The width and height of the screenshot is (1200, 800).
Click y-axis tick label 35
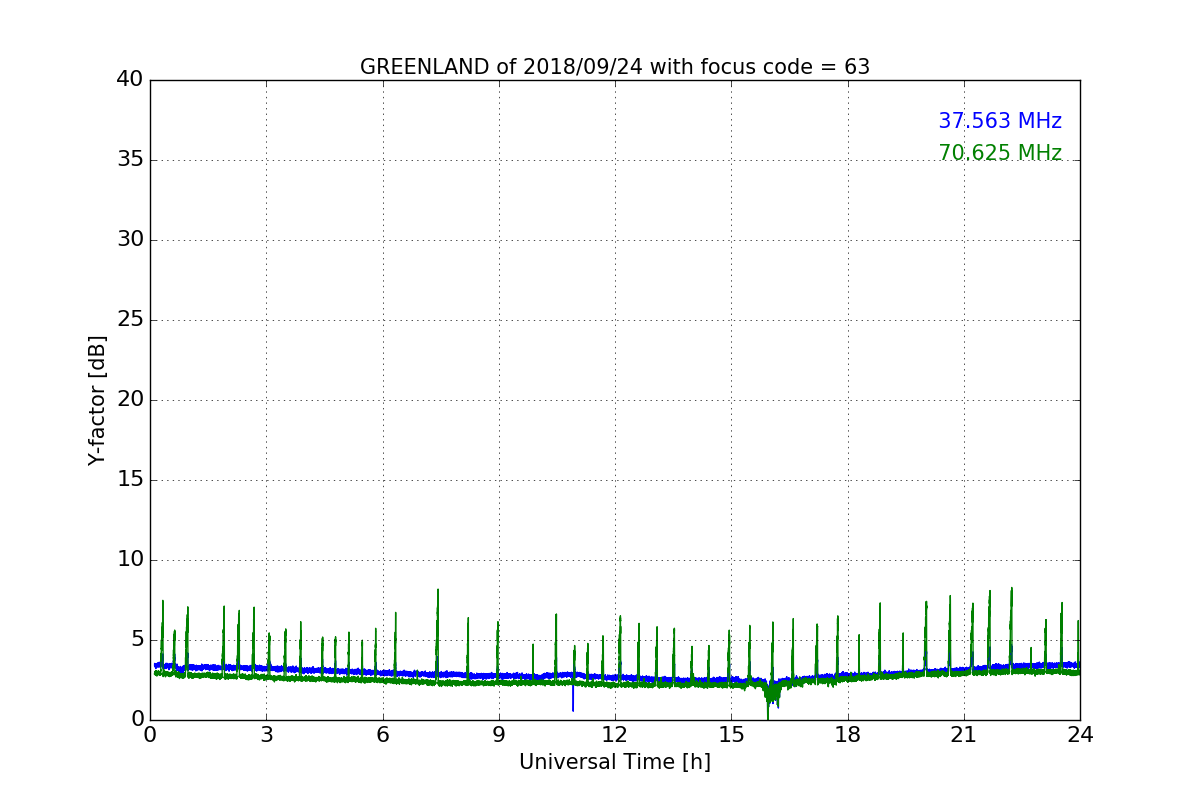point(130,159)
